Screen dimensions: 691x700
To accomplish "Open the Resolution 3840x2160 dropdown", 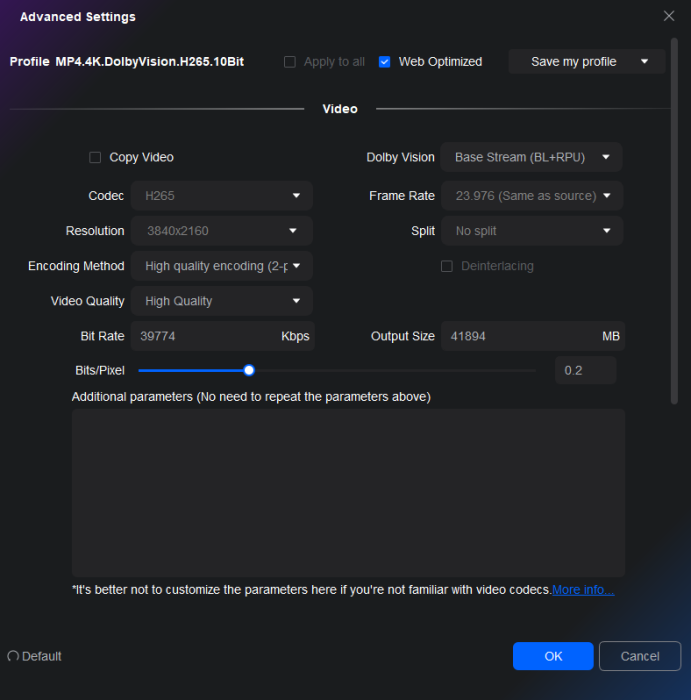I will (222, 231).
